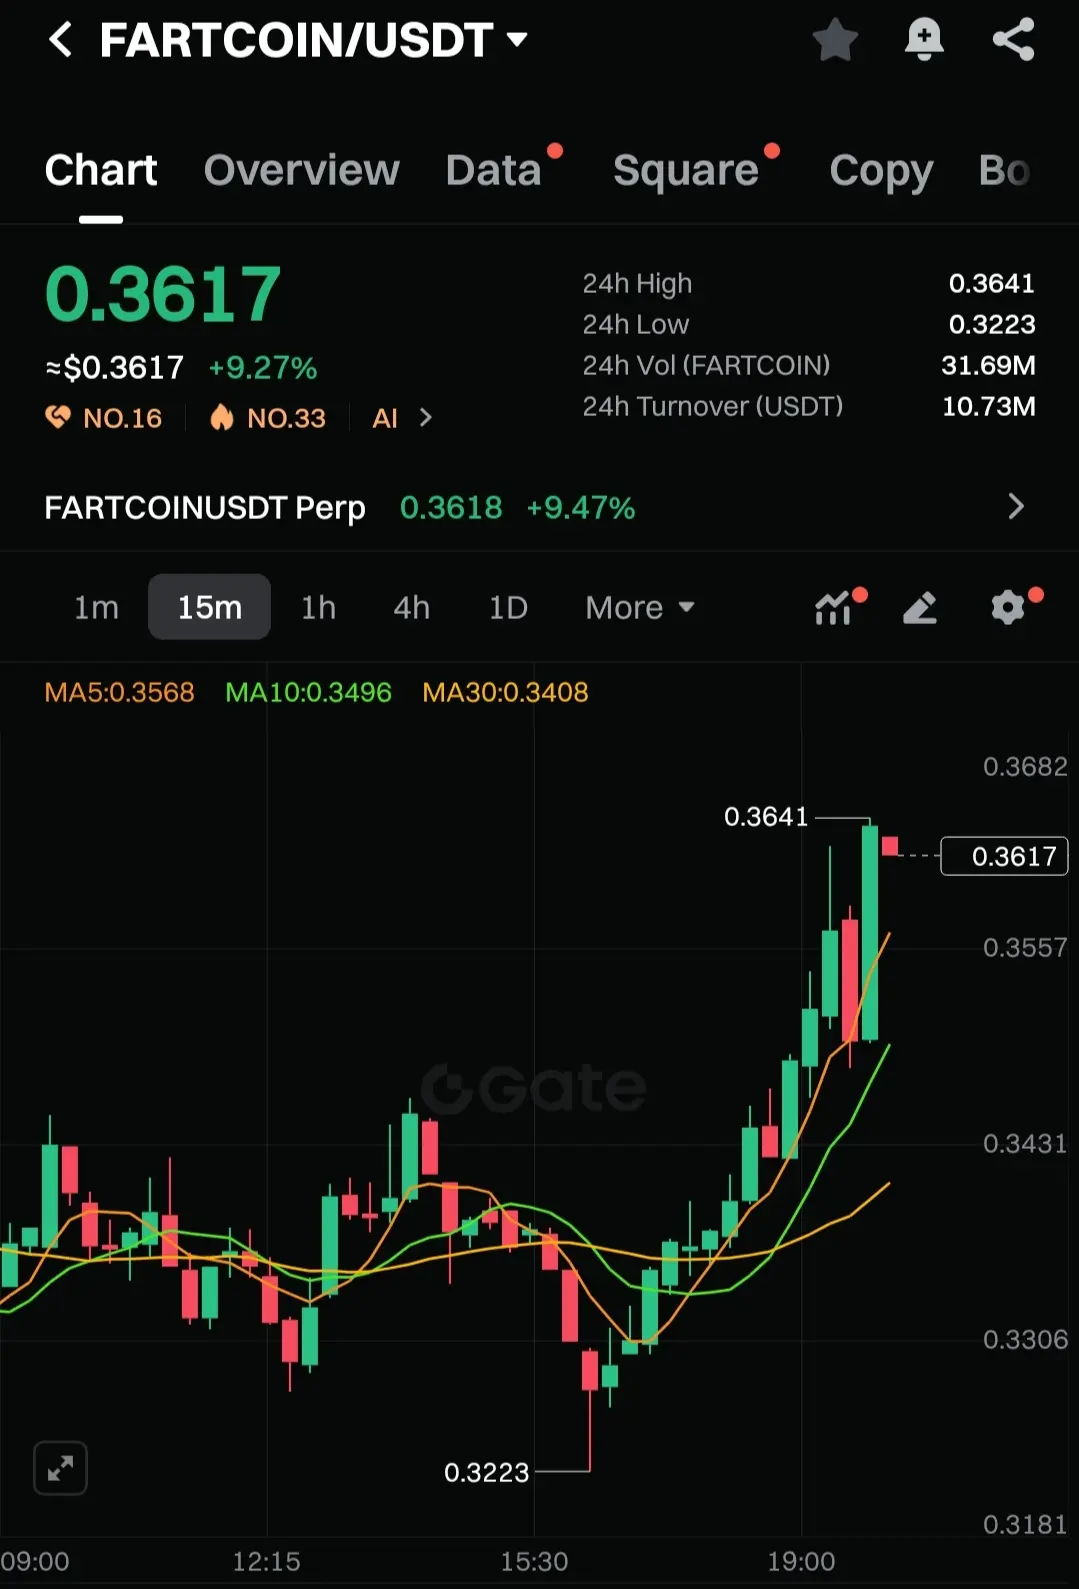Tap the 24h High value 0.3641
Screen dimensions: 1079x1589
pos(991,284)
